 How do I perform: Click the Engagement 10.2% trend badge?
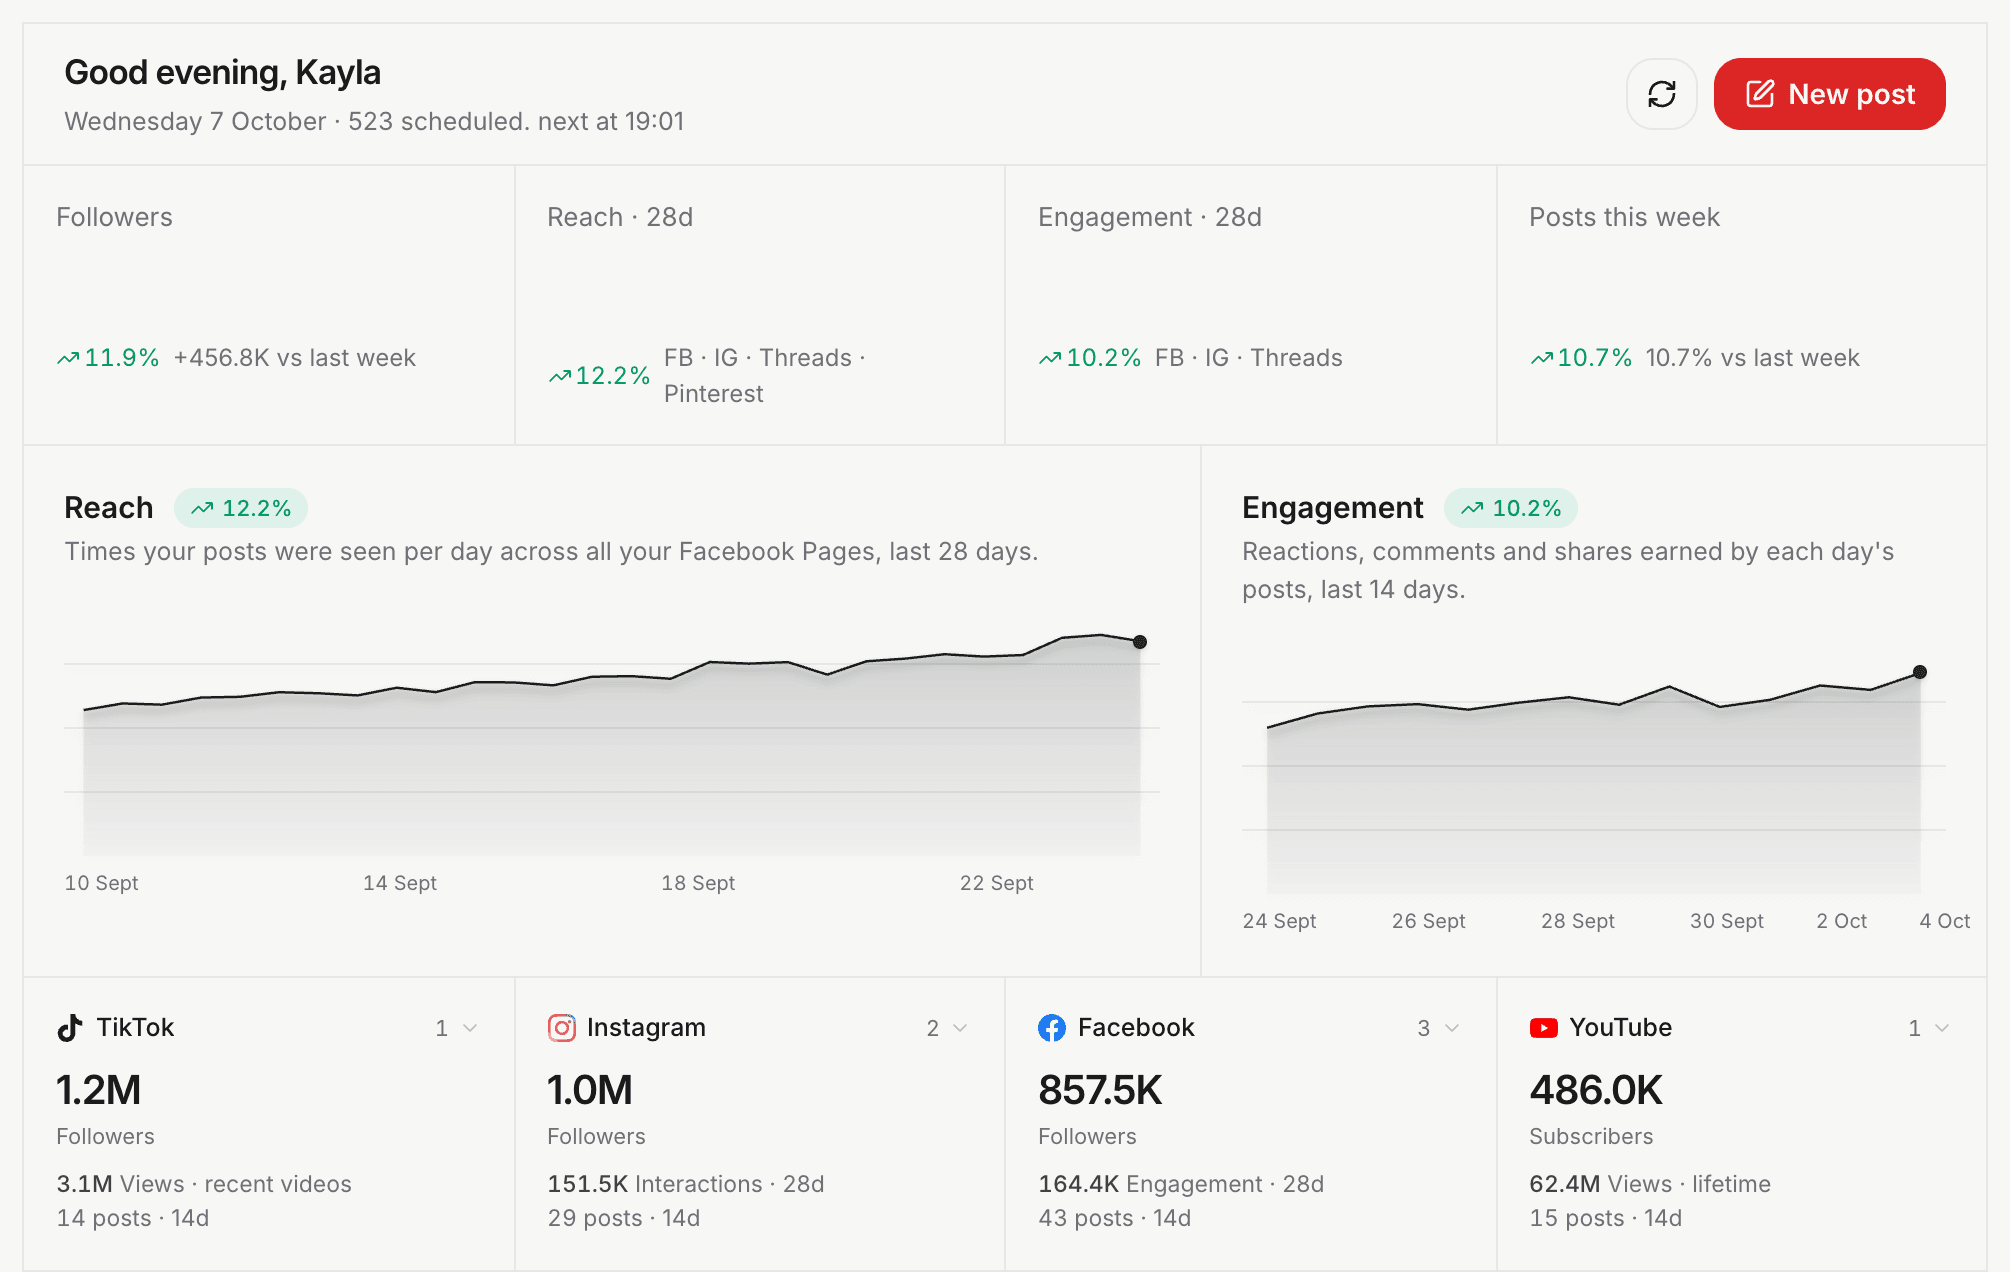pos(1511,508)
